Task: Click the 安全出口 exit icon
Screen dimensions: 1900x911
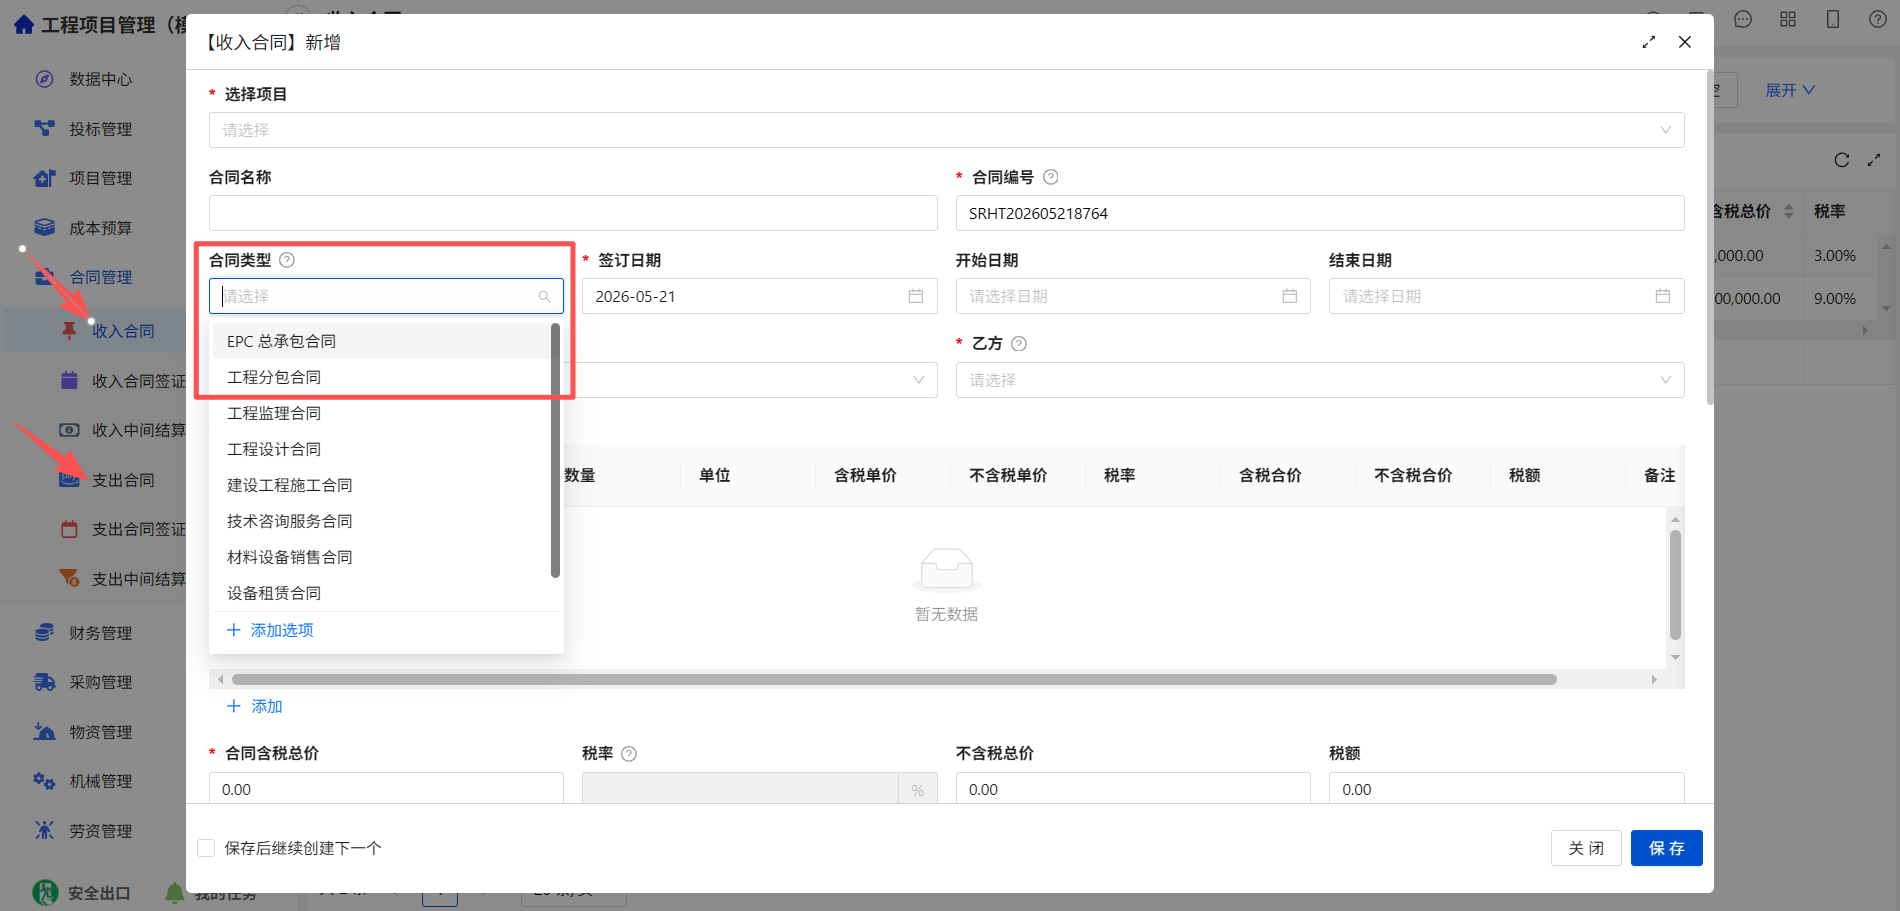Action: 45,892
